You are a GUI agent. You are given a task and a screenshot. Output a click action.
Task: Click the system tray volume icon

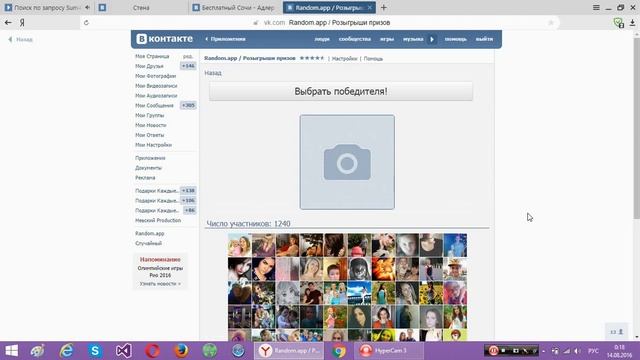[x=577, y=351]
